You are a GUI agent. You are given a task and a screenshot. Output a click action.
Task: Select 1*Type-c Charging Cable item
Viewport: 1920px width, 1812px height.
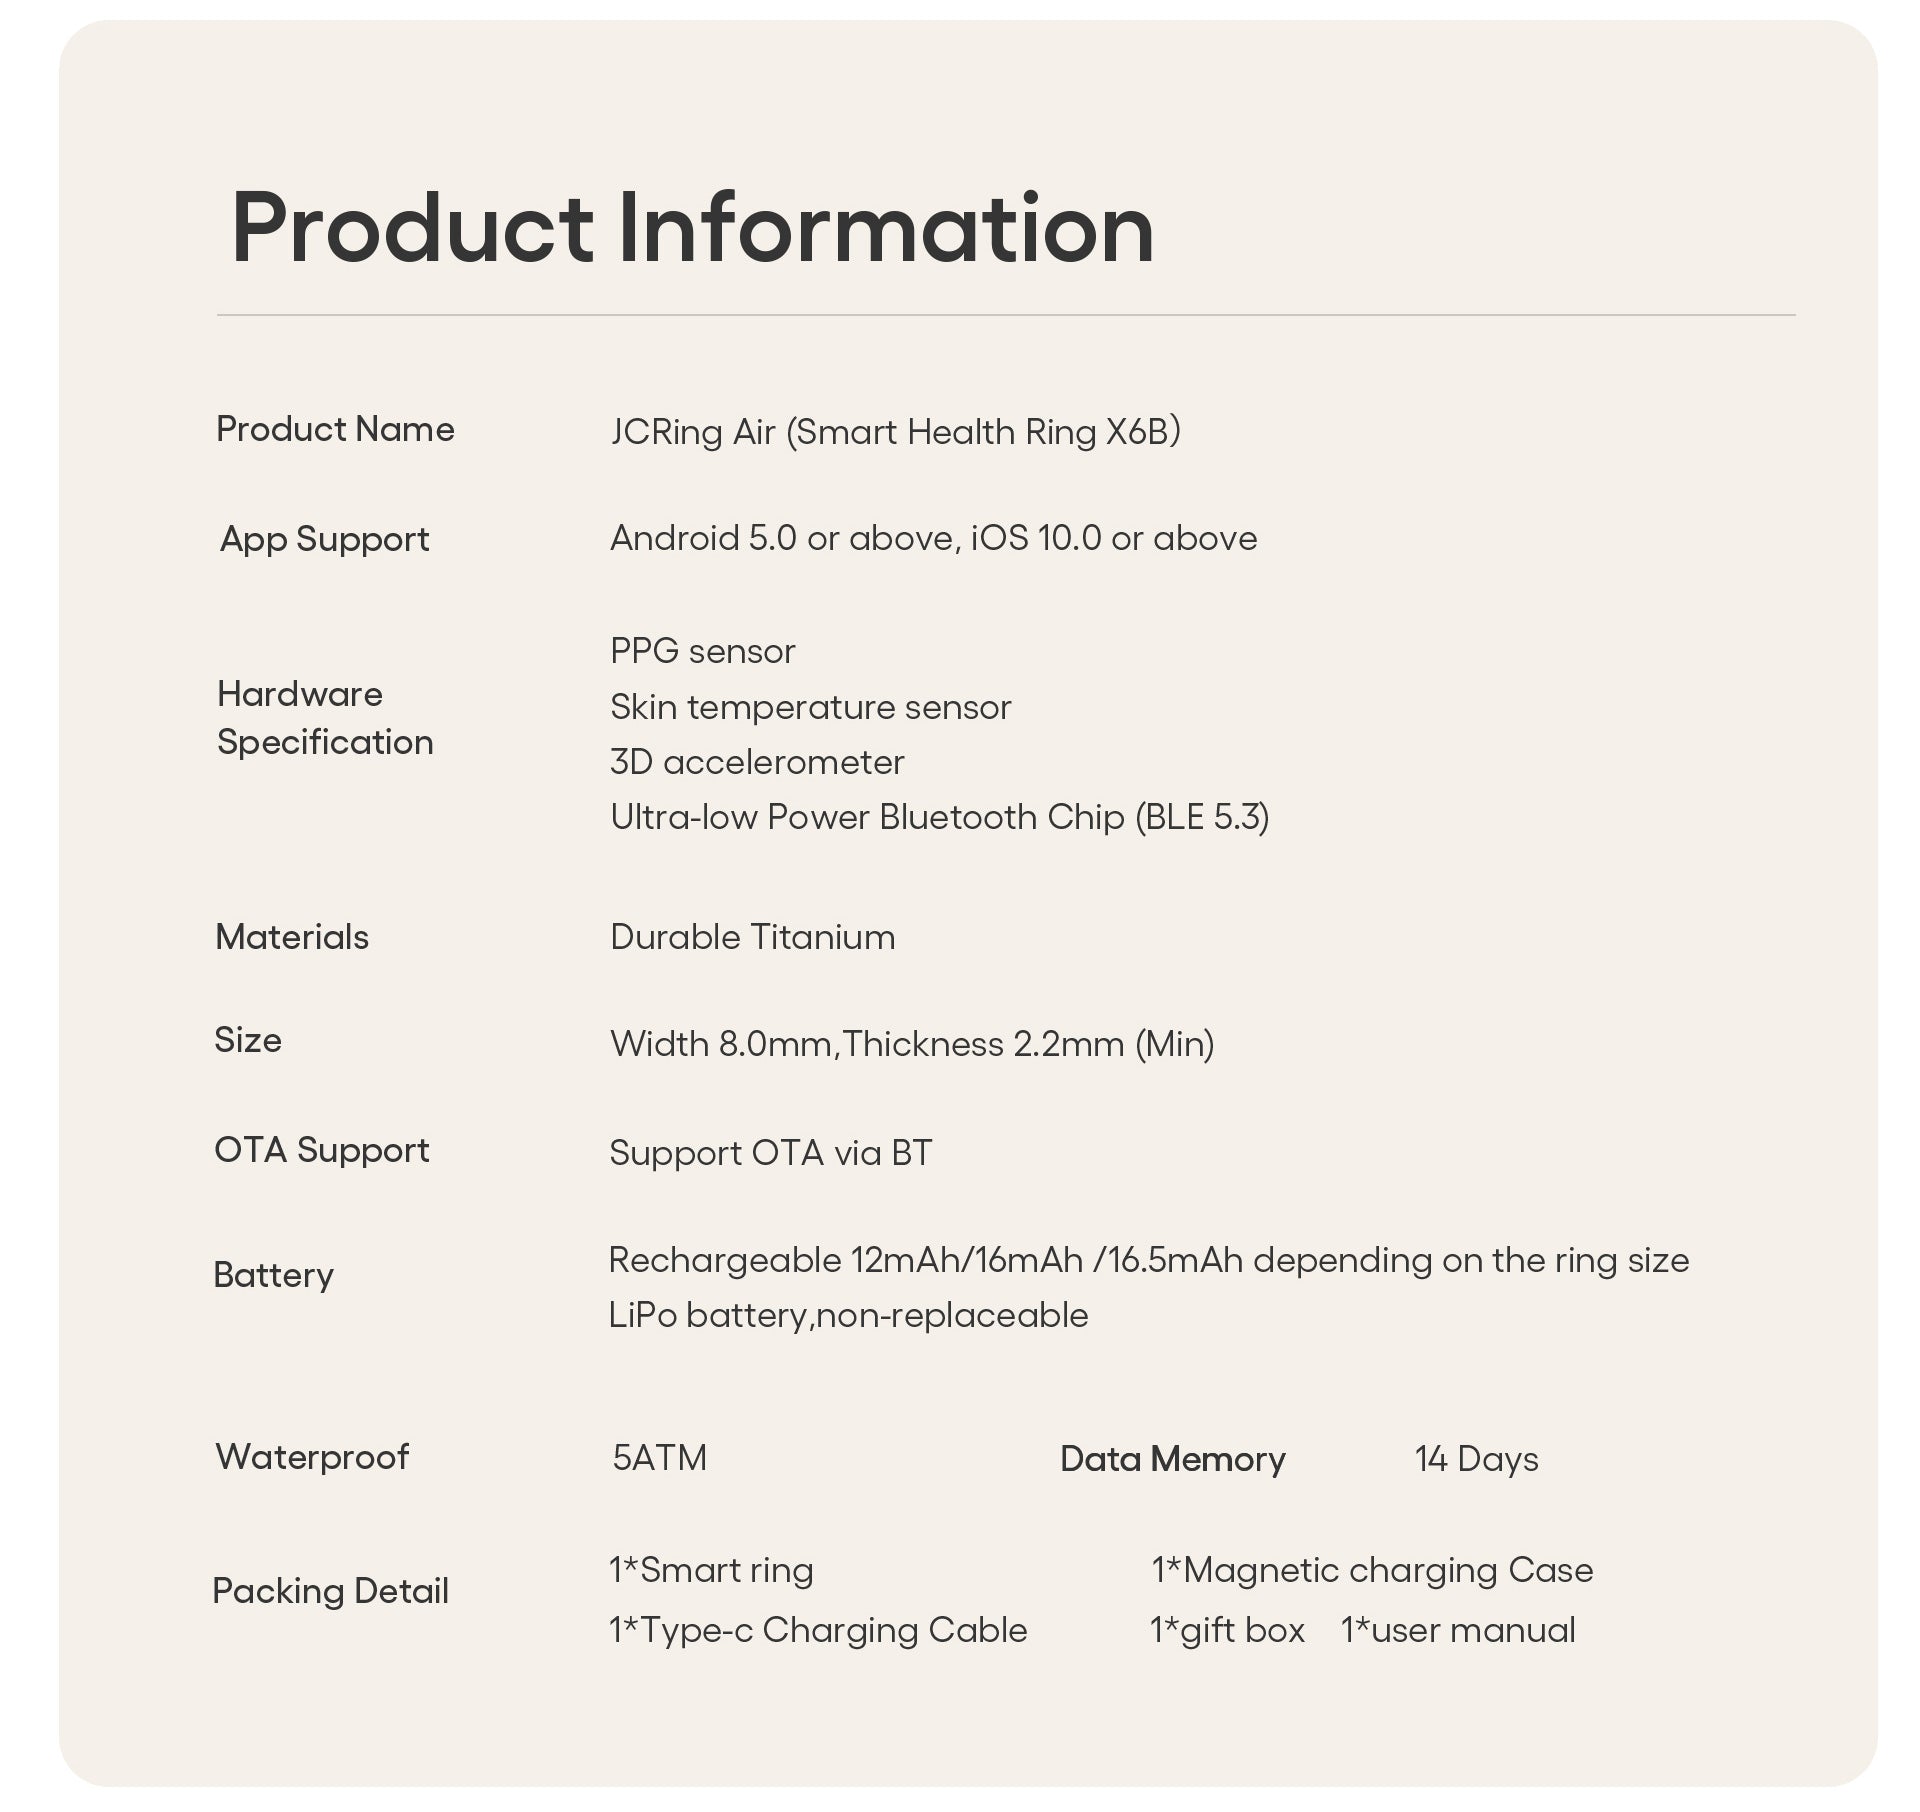[x=818, y=1630]
